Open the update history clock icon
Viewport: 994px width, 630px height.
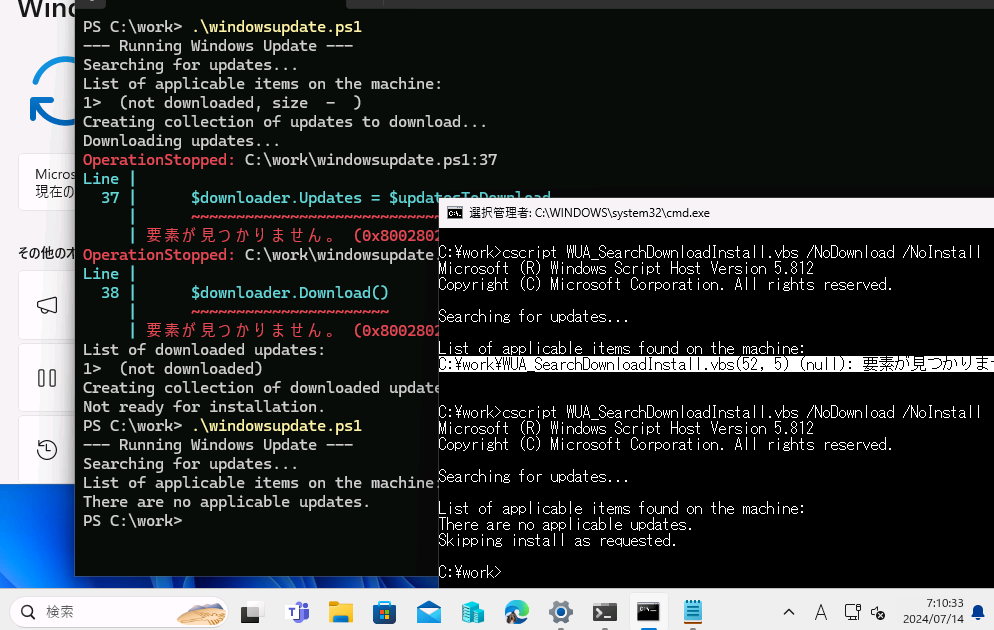(47, 450)
